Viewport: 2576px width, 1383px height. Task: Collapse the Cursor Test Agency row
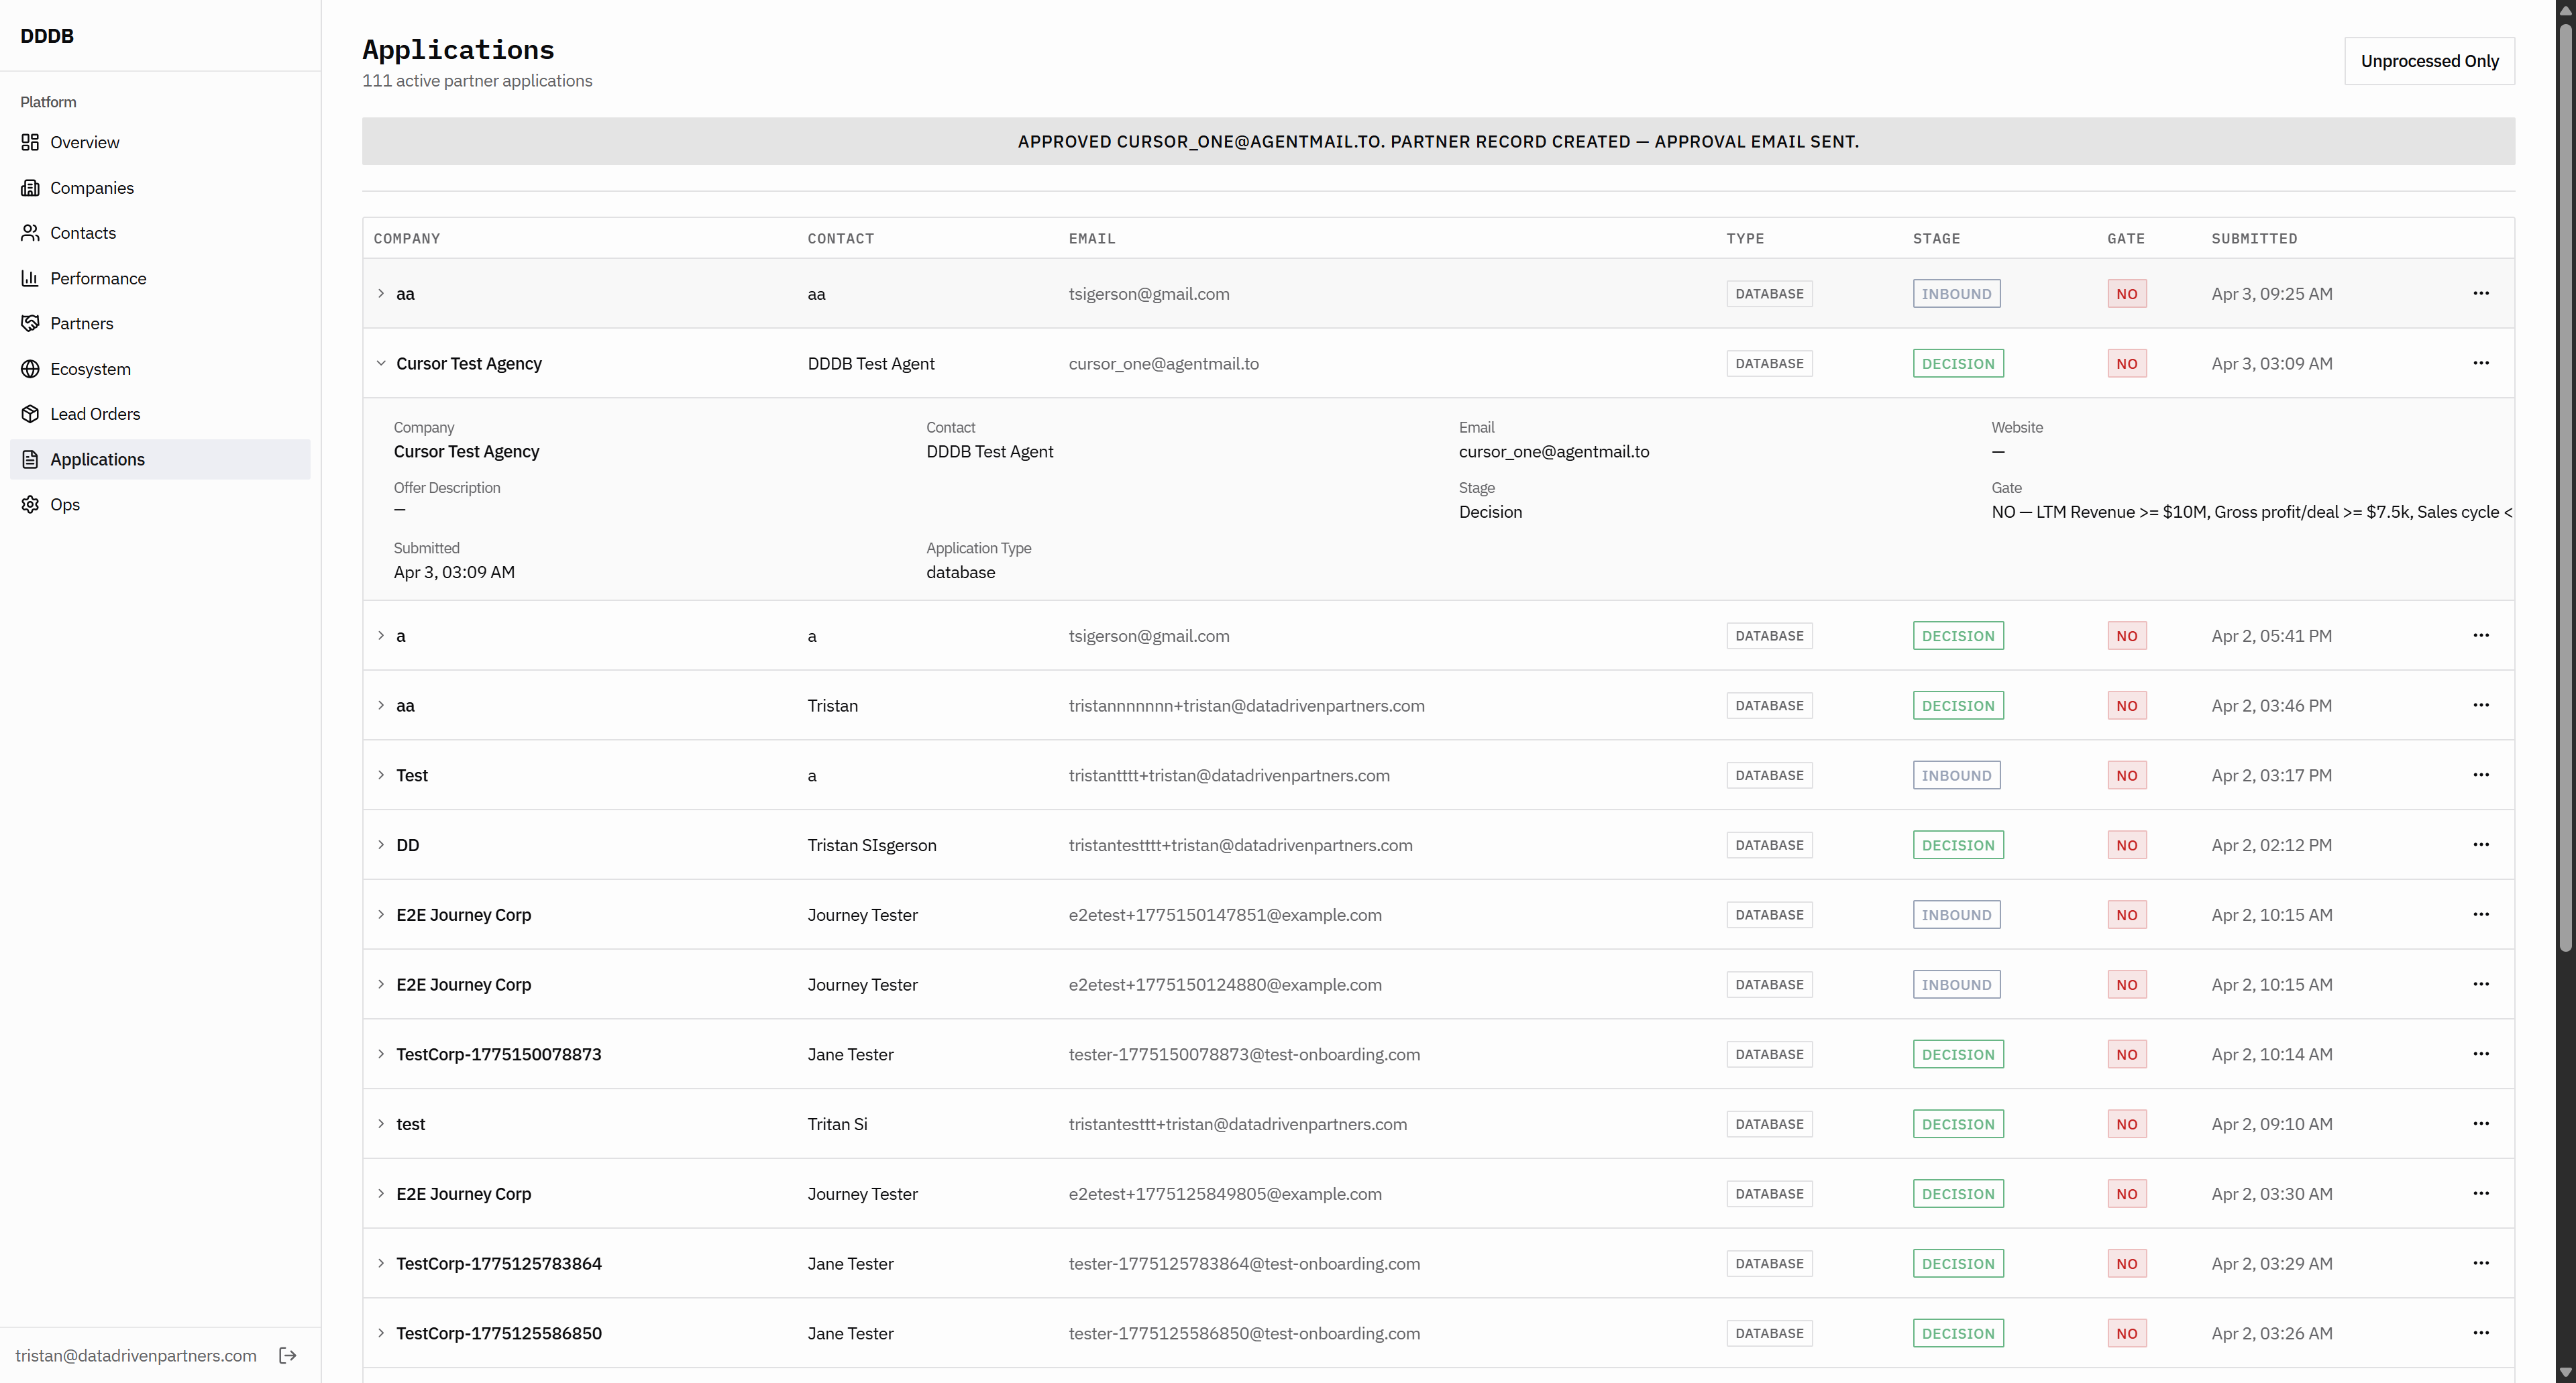[381, 363]
